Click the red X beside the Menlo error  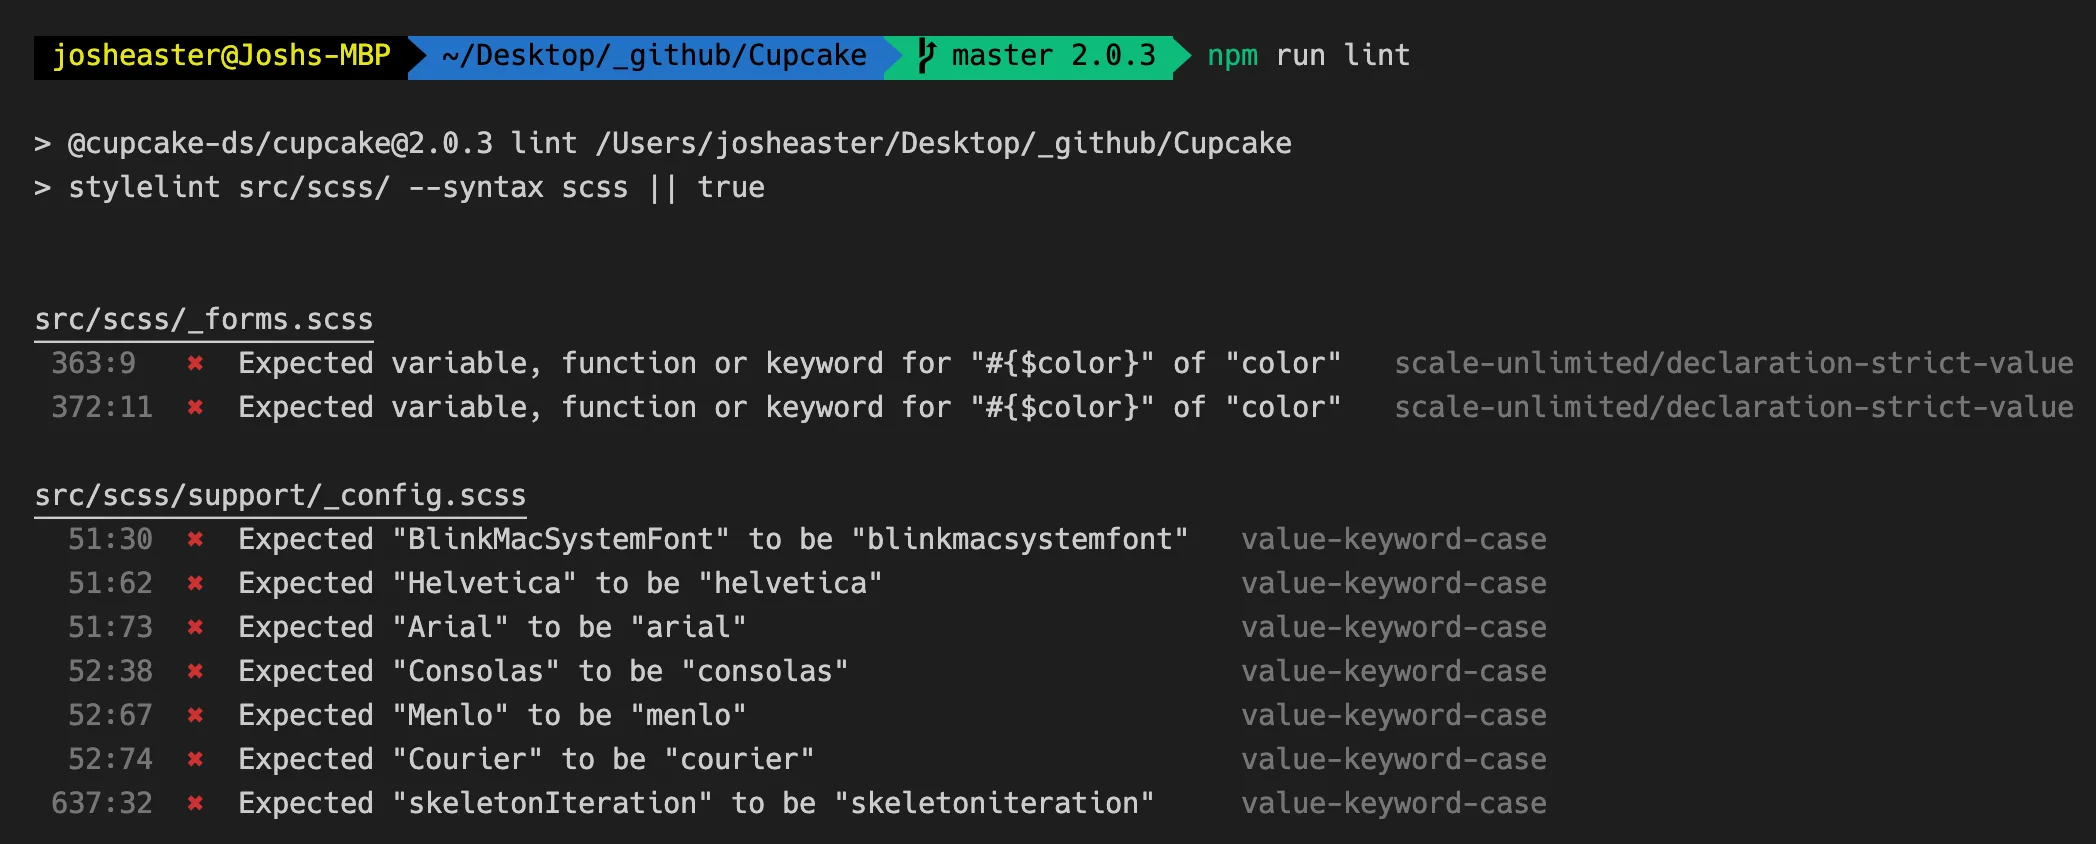point(195,716)
